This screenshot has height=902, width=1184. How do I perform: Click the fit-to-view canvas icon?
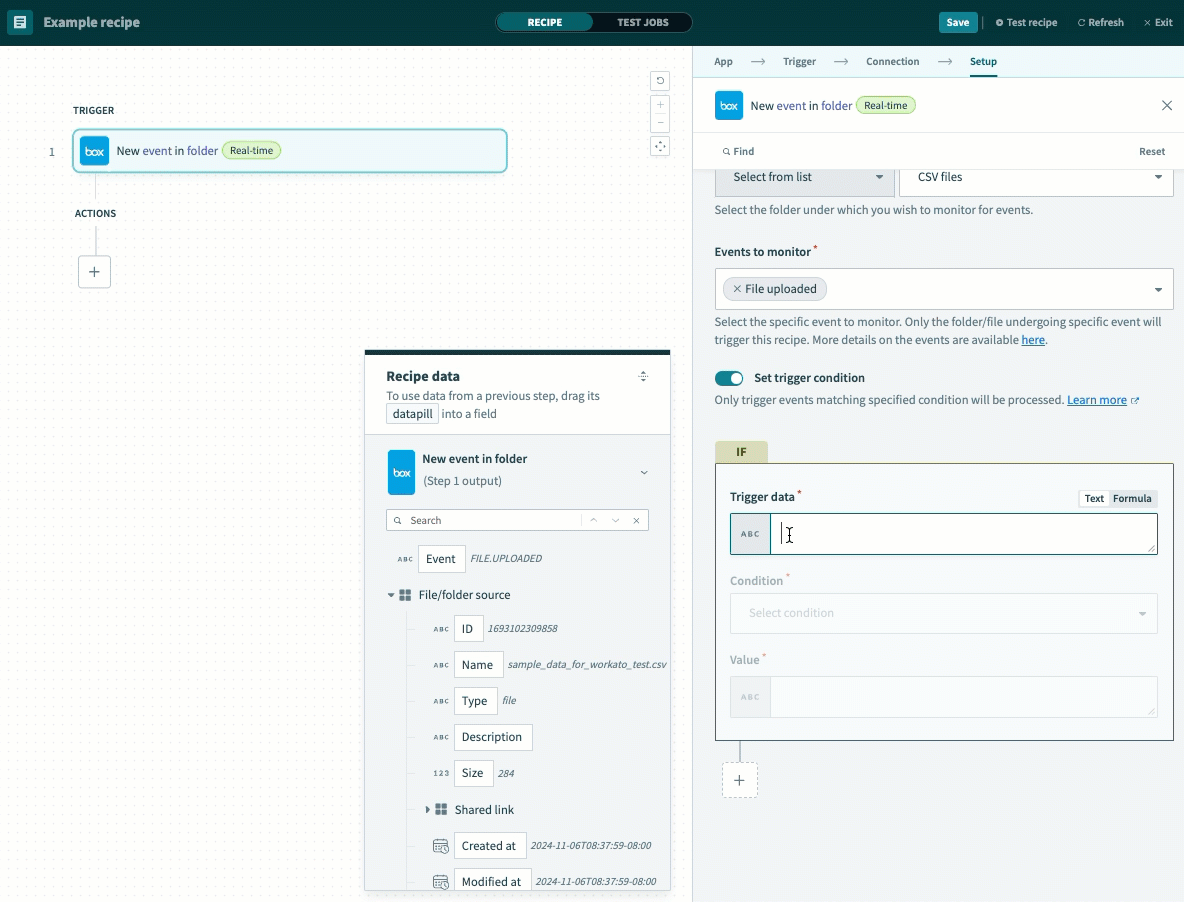[660, 147]
